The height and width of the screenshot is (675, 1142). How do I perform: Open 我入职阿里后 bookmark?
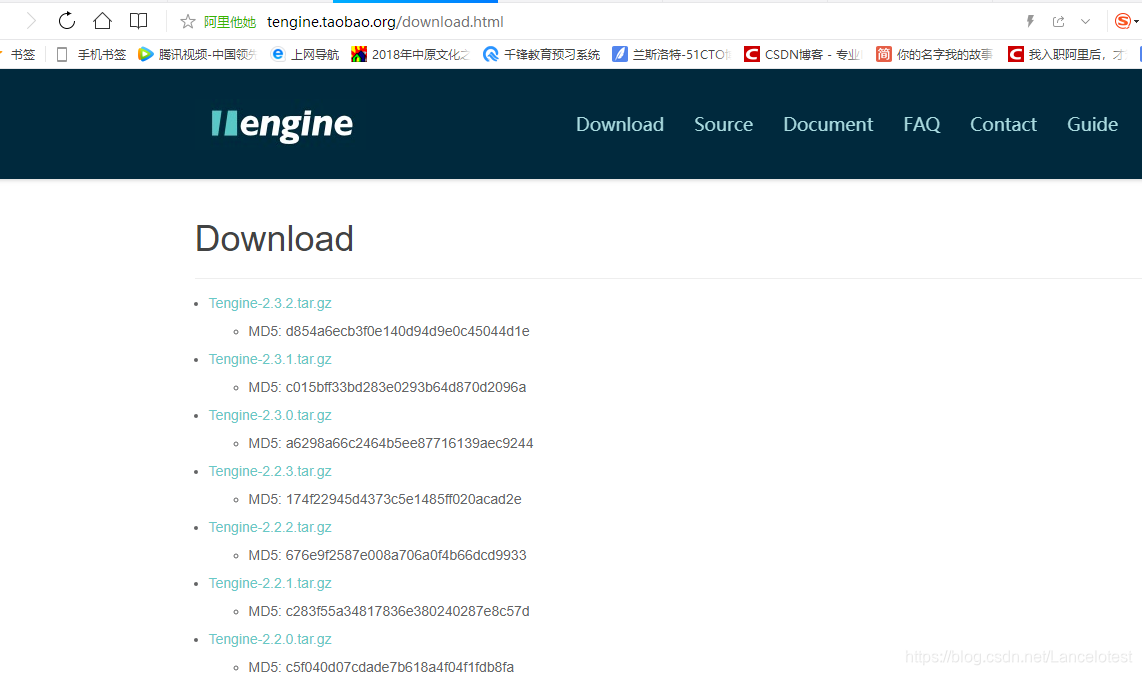(x=1067, y=55)
